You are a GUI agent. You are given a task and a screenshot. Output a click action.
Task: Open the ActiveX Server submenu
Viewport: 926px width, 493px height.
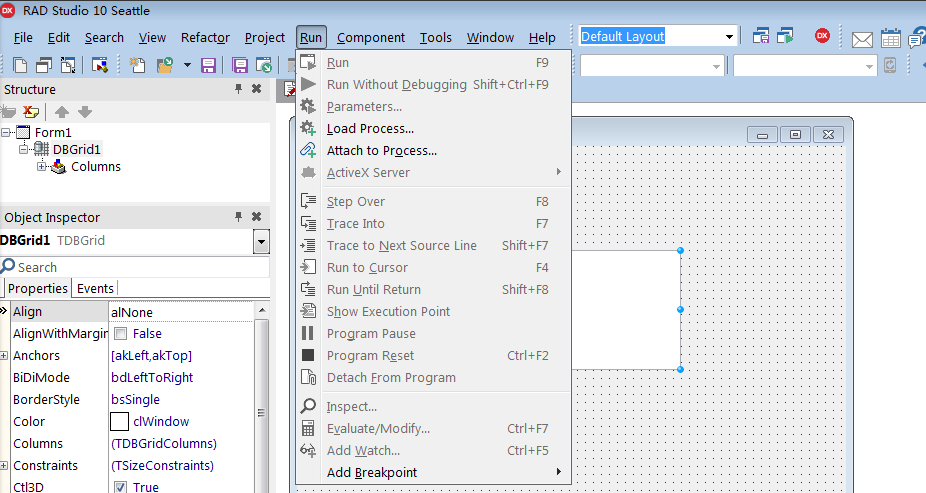[x=433, y=172]
